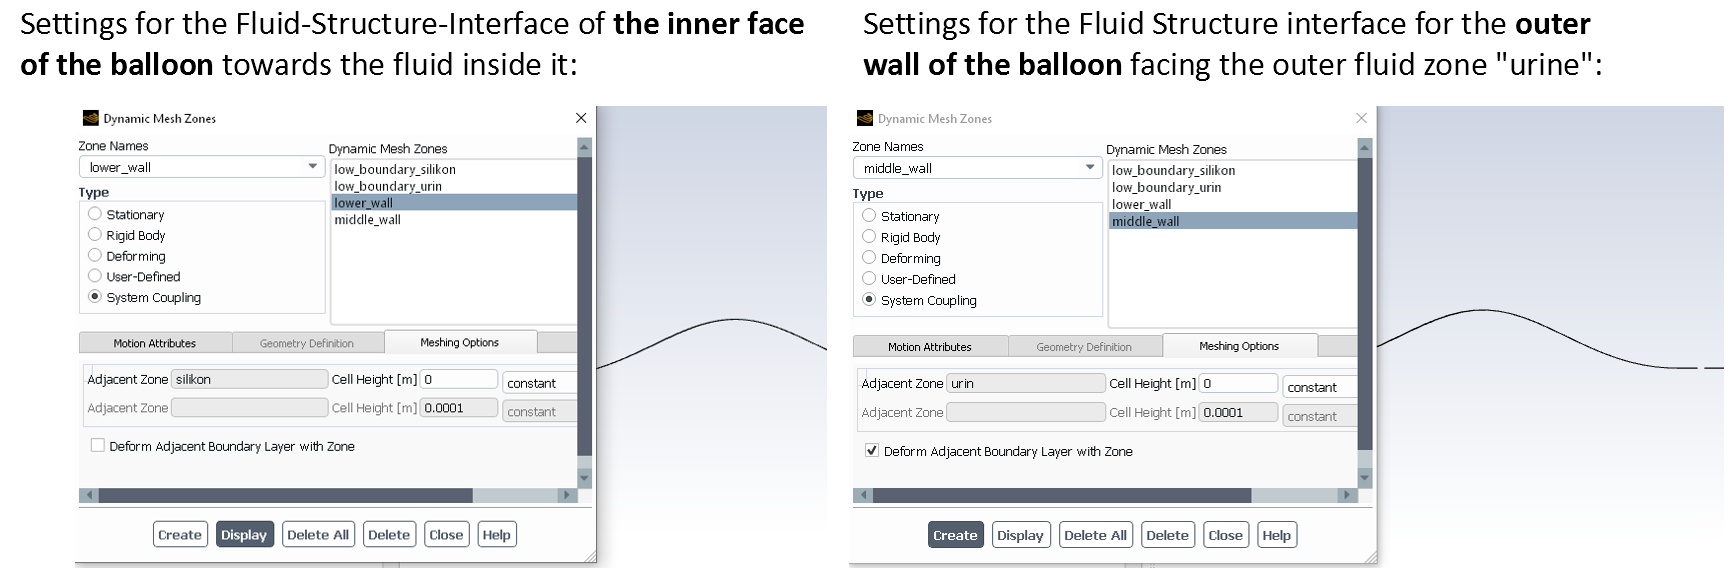Open the constant dropdown beside the silikon Cell Height
The height and width of the screenshot is (587, 1731).
(539, 383)
